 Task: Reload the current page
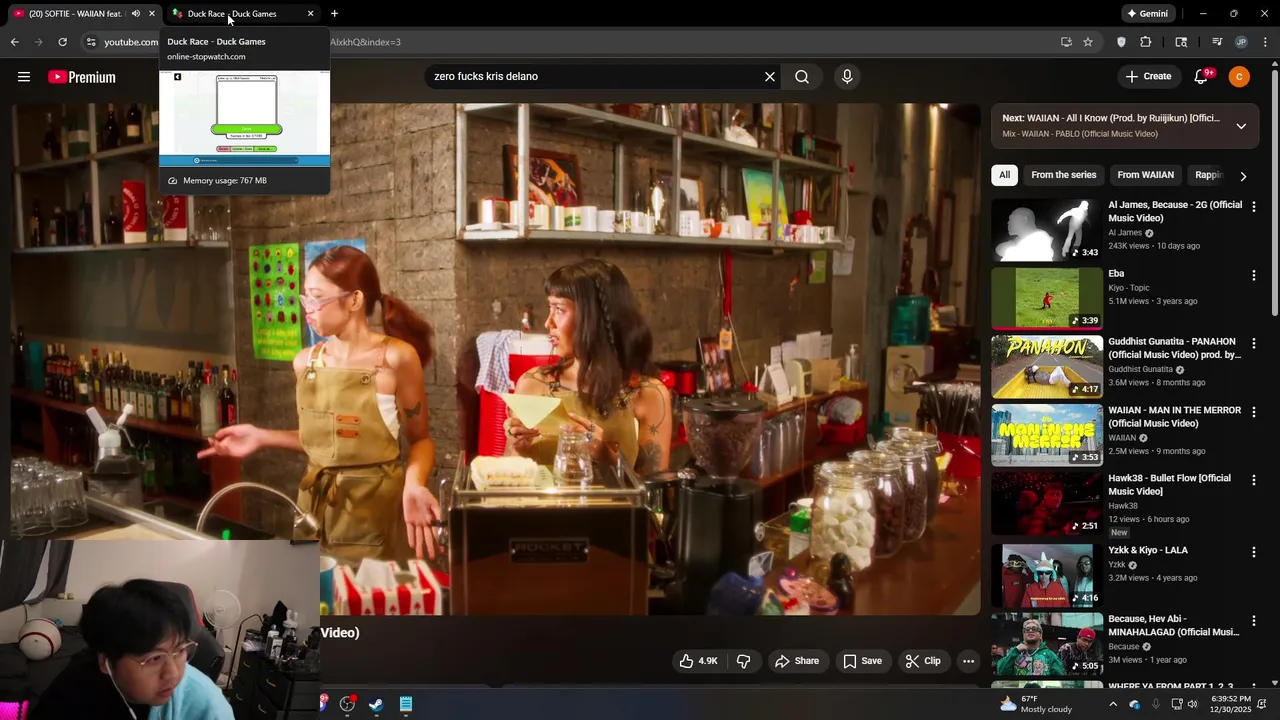click(62, 42)
